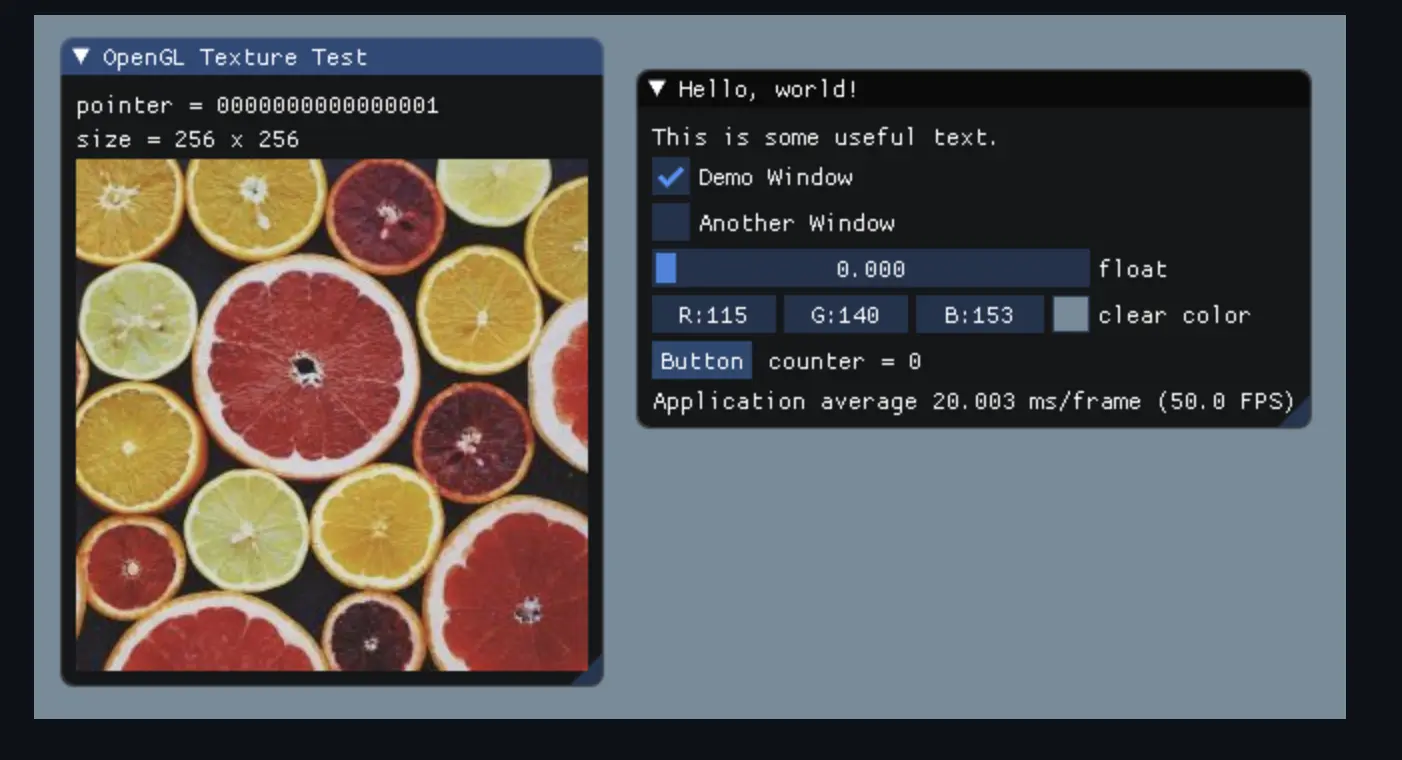Open the clear color swatch picker
This screenshot has height=760, width=1402.
[1070, 315]
